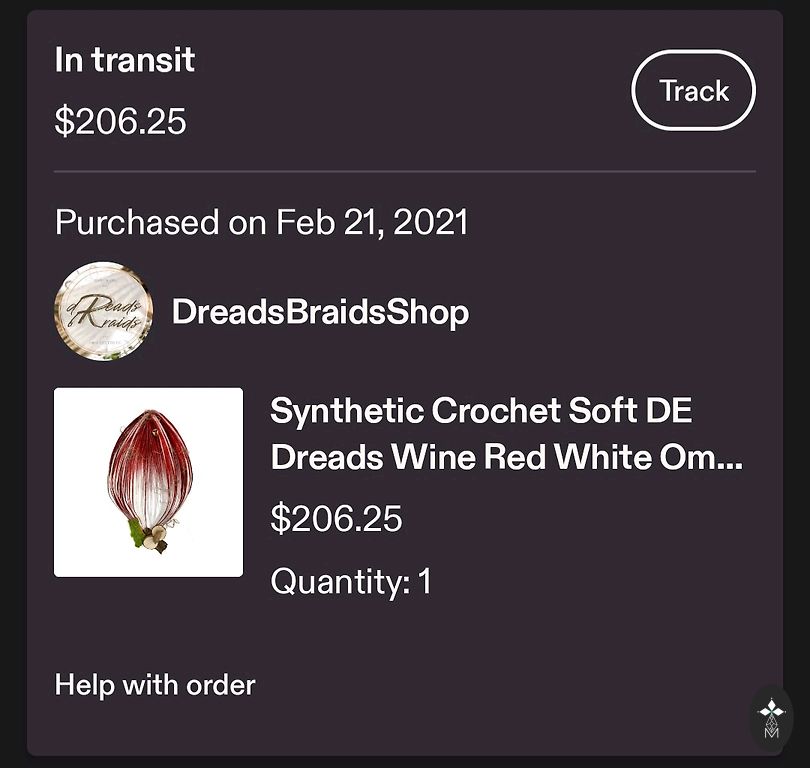
Task: Click the word Track inside the rounded outline
Action: pyautogui.click(x=693, y=91)
